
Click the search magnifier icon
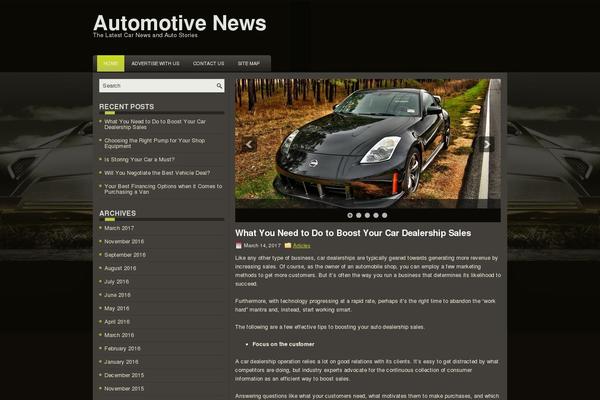point(219,86)
